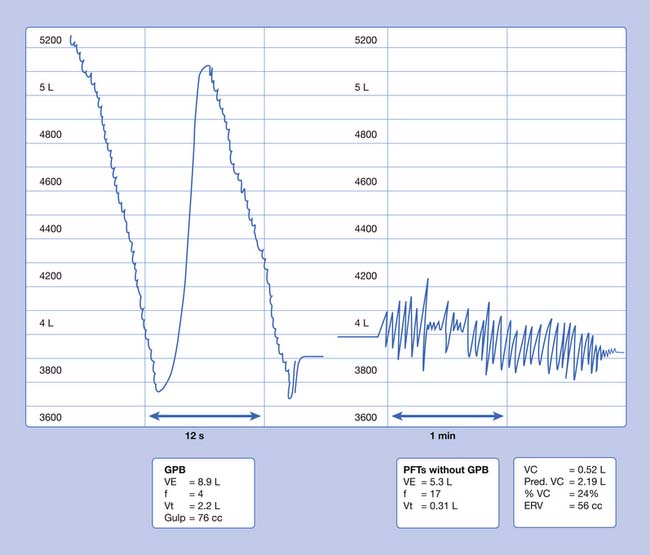The width and height of the screenshot is (650, 555).
Task: Select the "Pred. VC = 2.19 L" line
Action: (567, 480)
